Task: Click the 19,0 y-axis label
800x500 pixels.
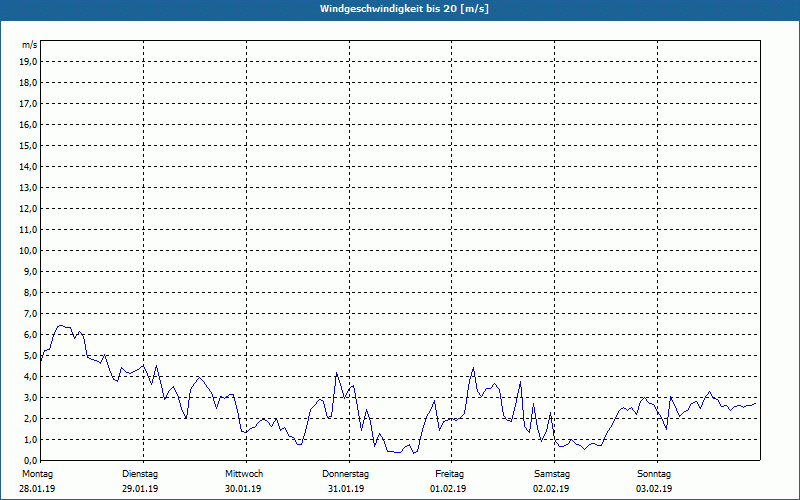Action: [29, 62]
